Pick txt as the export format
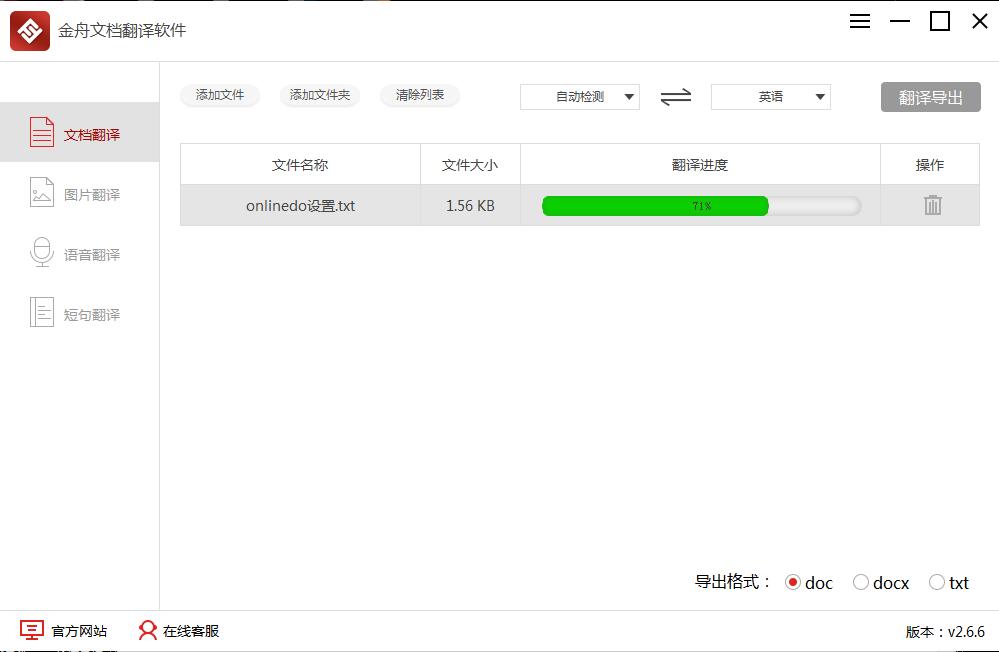 pyautogui.click(x=936, y=582)
